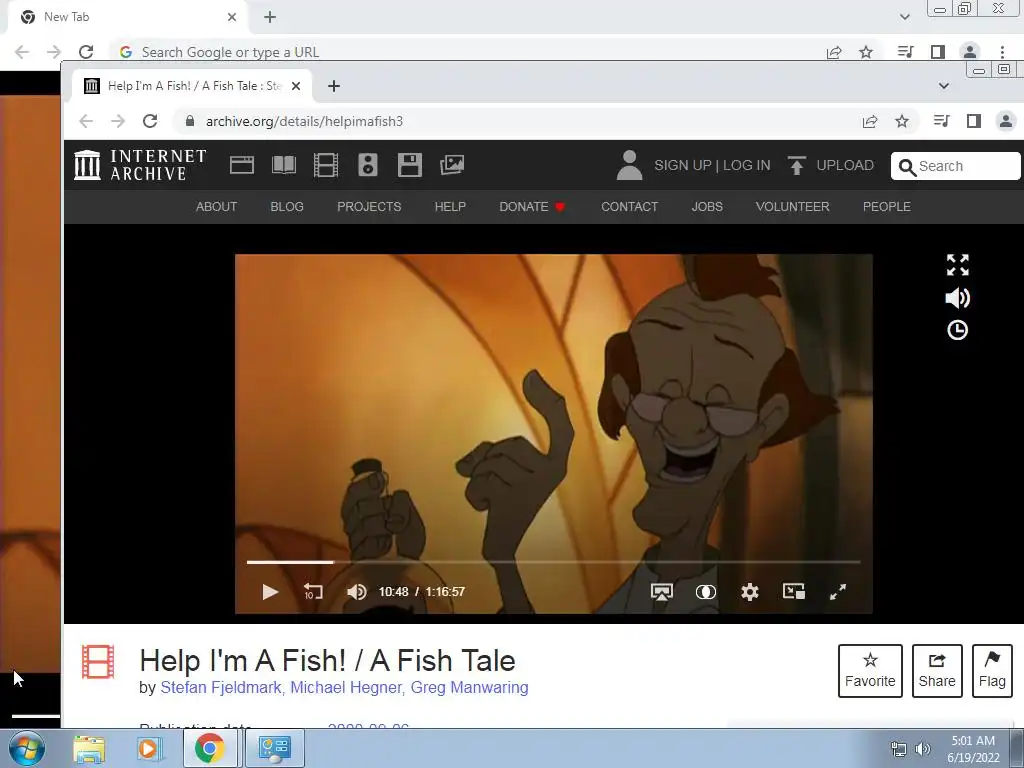Play the video
The height and width of the screenshot is (768, 1024).
tap(270, 592)
